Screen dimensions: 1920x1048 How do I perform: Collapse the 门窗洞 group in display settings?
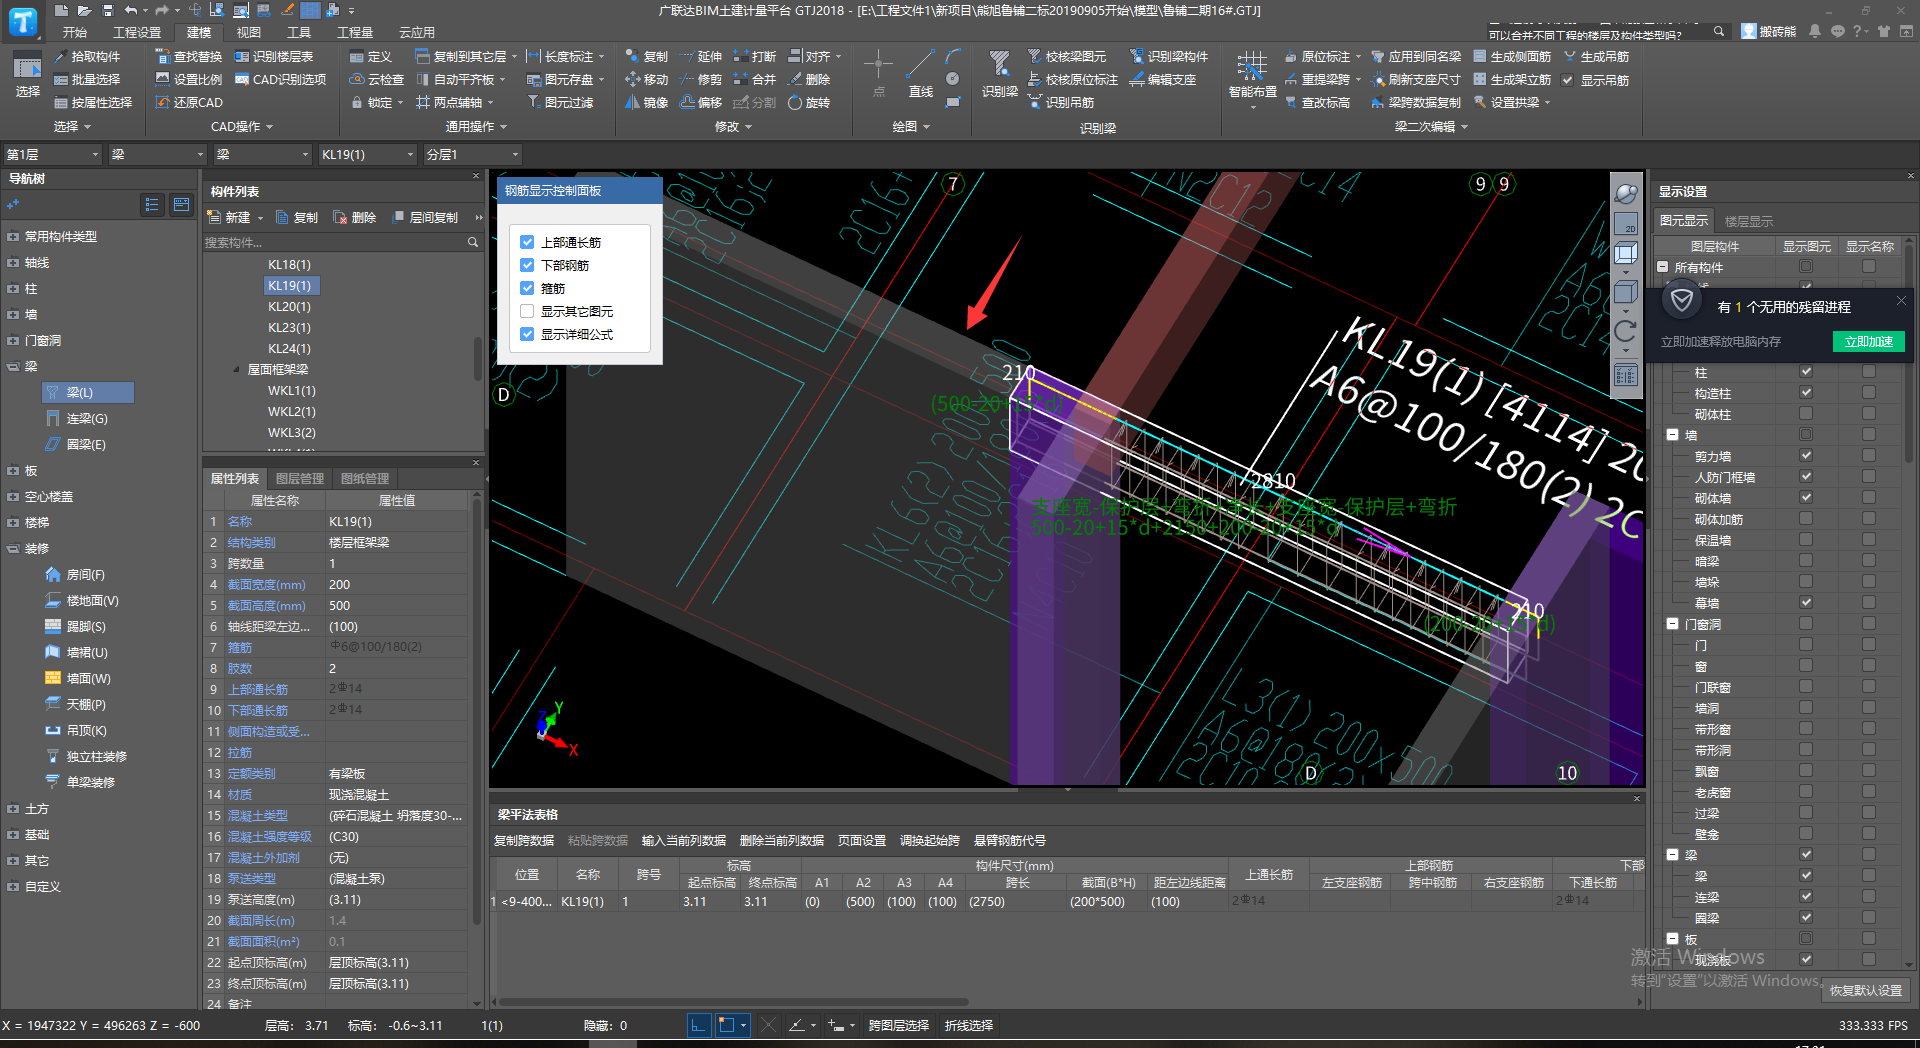coord(1673,624)
